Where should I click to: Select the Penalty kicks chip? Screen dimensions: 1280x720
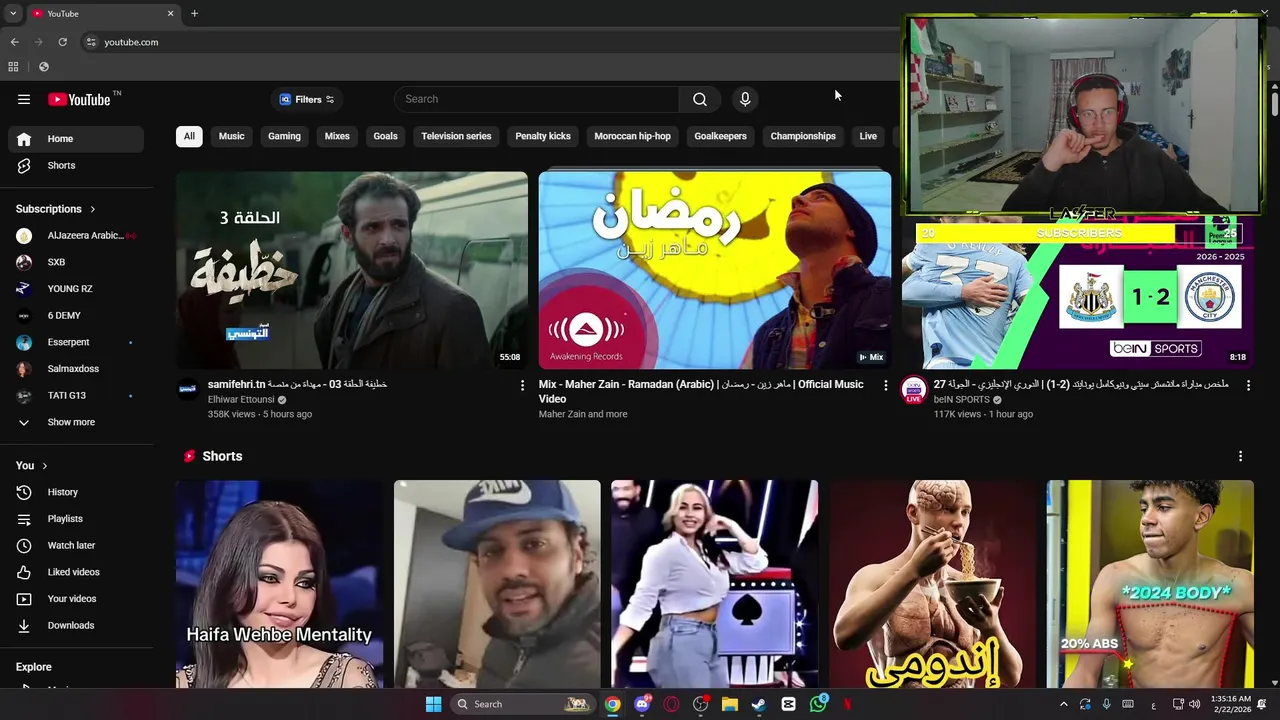(543, 136)
